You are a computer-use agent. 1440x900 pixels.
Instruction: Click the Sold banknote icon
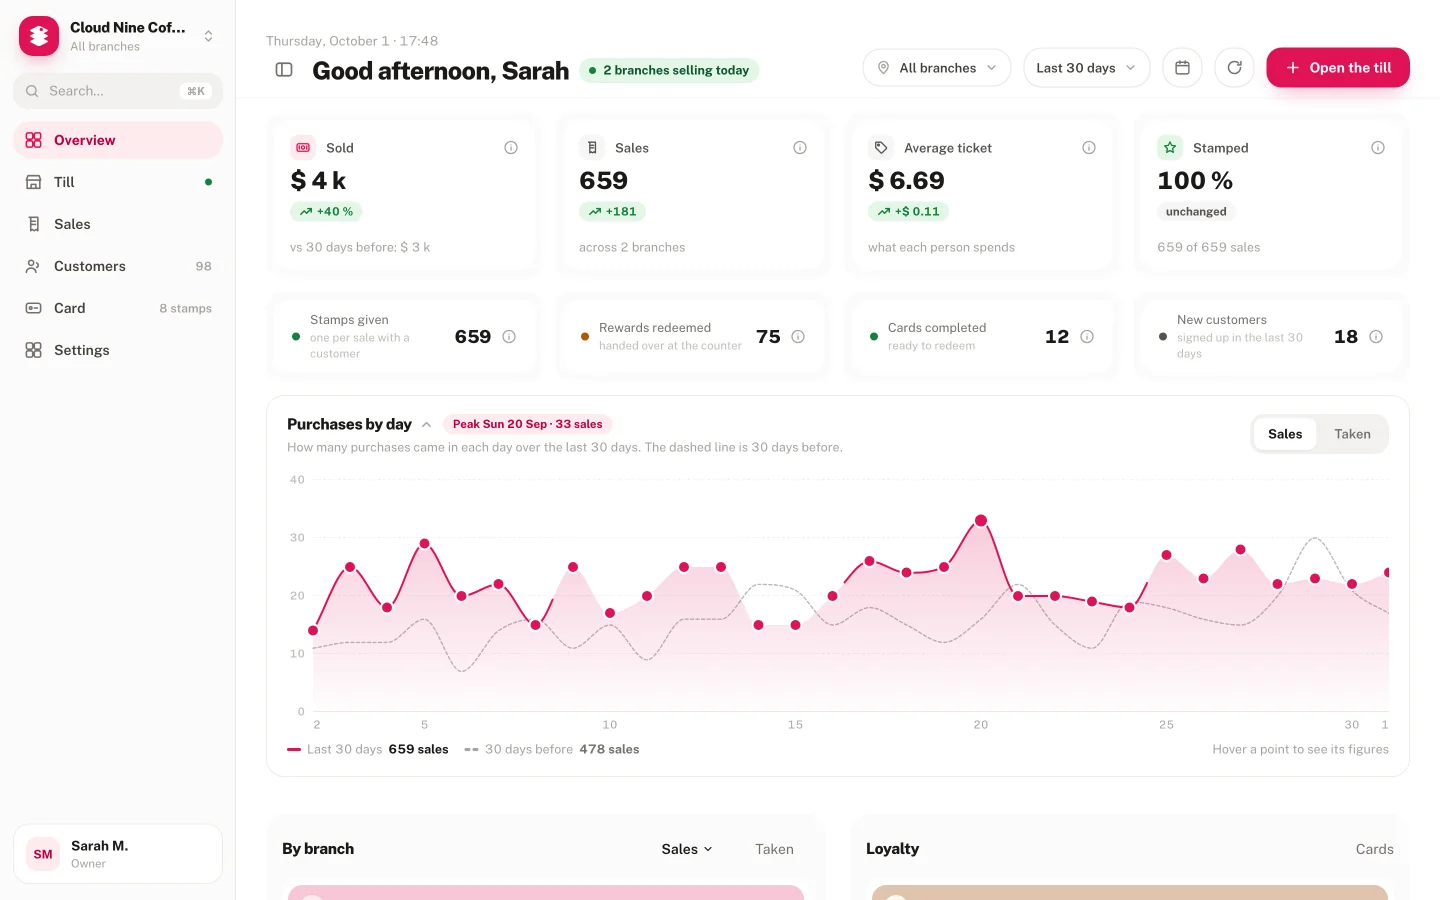point(303,148)
